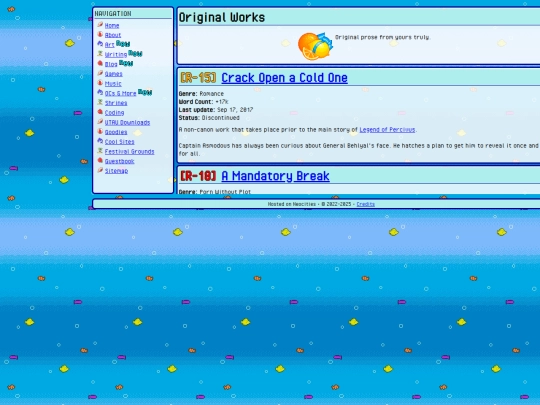Click the icon beside the Sitemap link
The width and height of the screenshot is (540, 405).
(100, 170)
